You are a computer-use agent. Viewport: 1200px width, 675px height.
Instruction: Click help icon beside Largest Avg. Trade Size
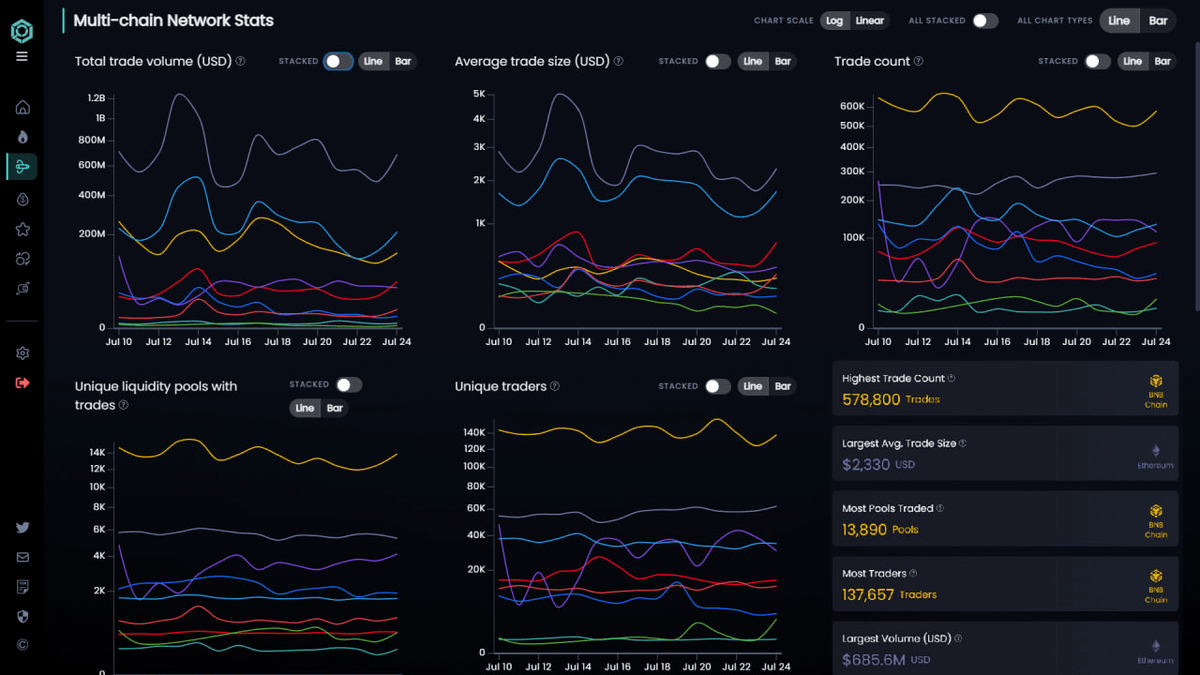click(x=962, y=443)
